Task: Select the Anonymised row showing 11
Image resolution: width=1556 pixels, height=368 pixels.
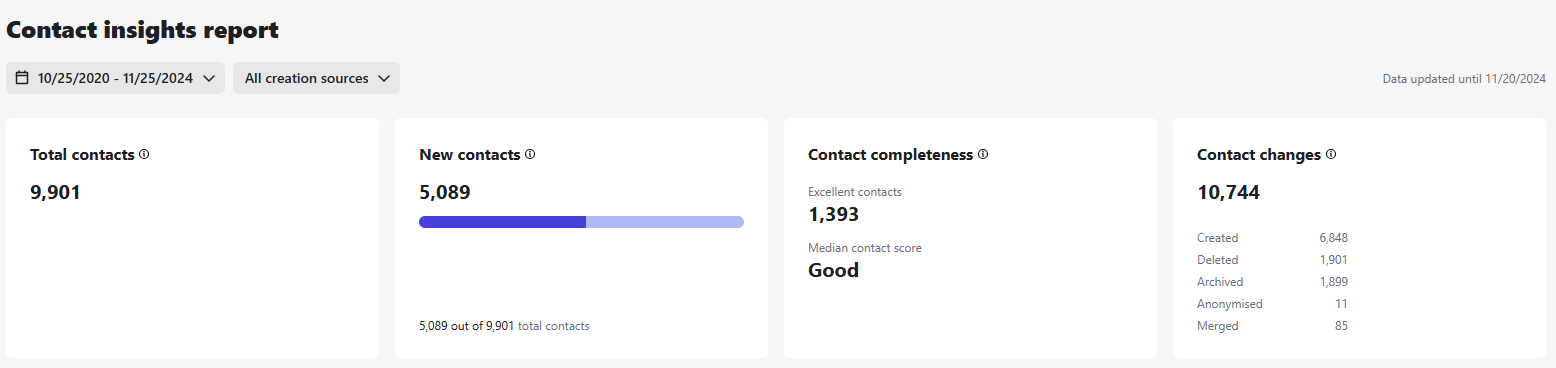Action: 1272,304
